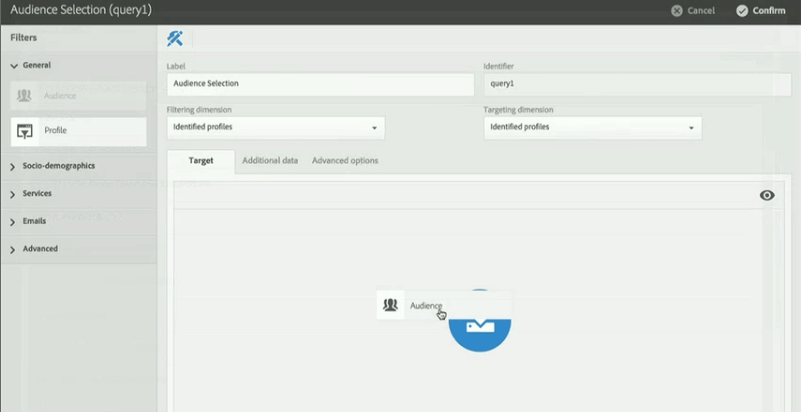Click the Identifier field containing query1
Viewport: 801px width, 412px height.
click(636, 84)
